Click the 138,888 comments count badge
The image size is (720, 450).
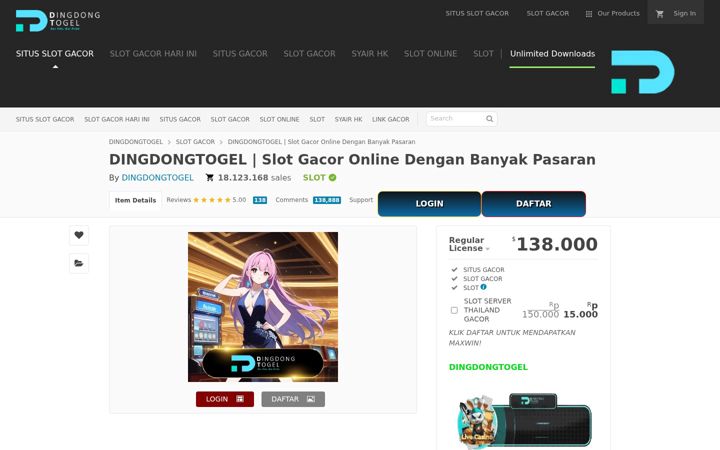[x=327, y=200]
